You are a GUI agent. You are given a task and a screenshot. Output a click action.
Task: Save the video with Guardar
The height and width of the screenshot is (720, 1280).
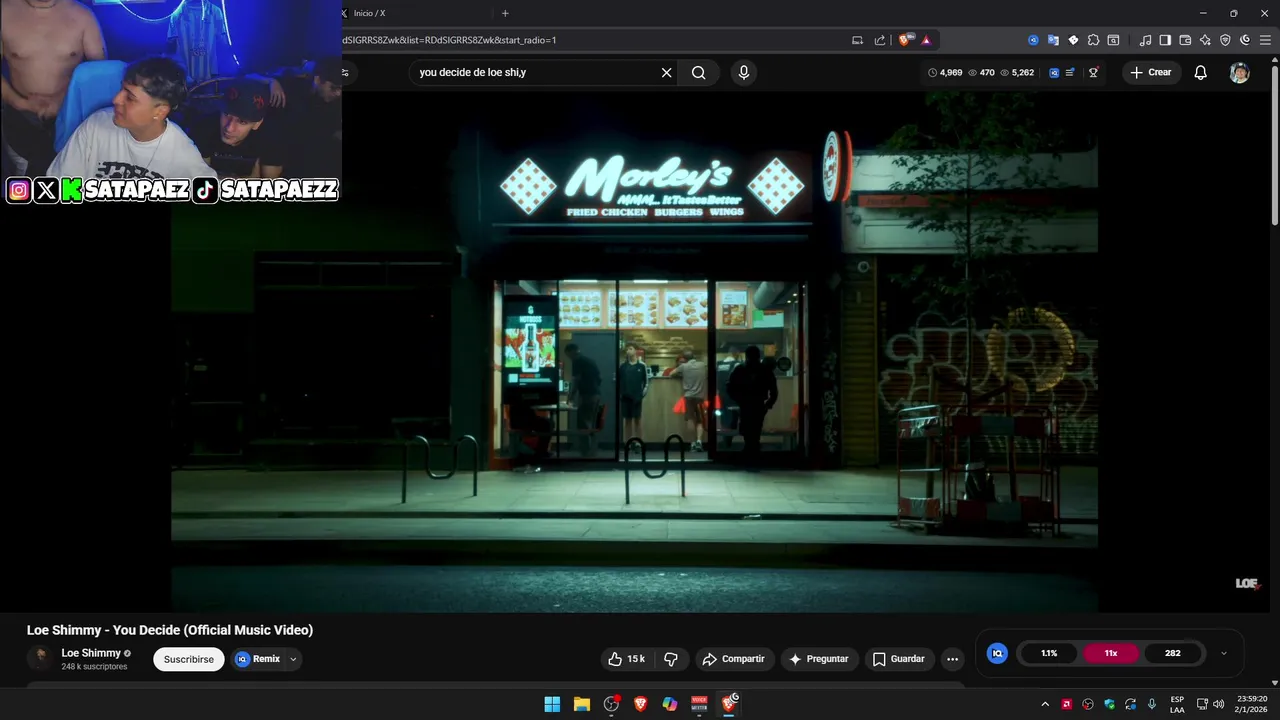(898, 659)
